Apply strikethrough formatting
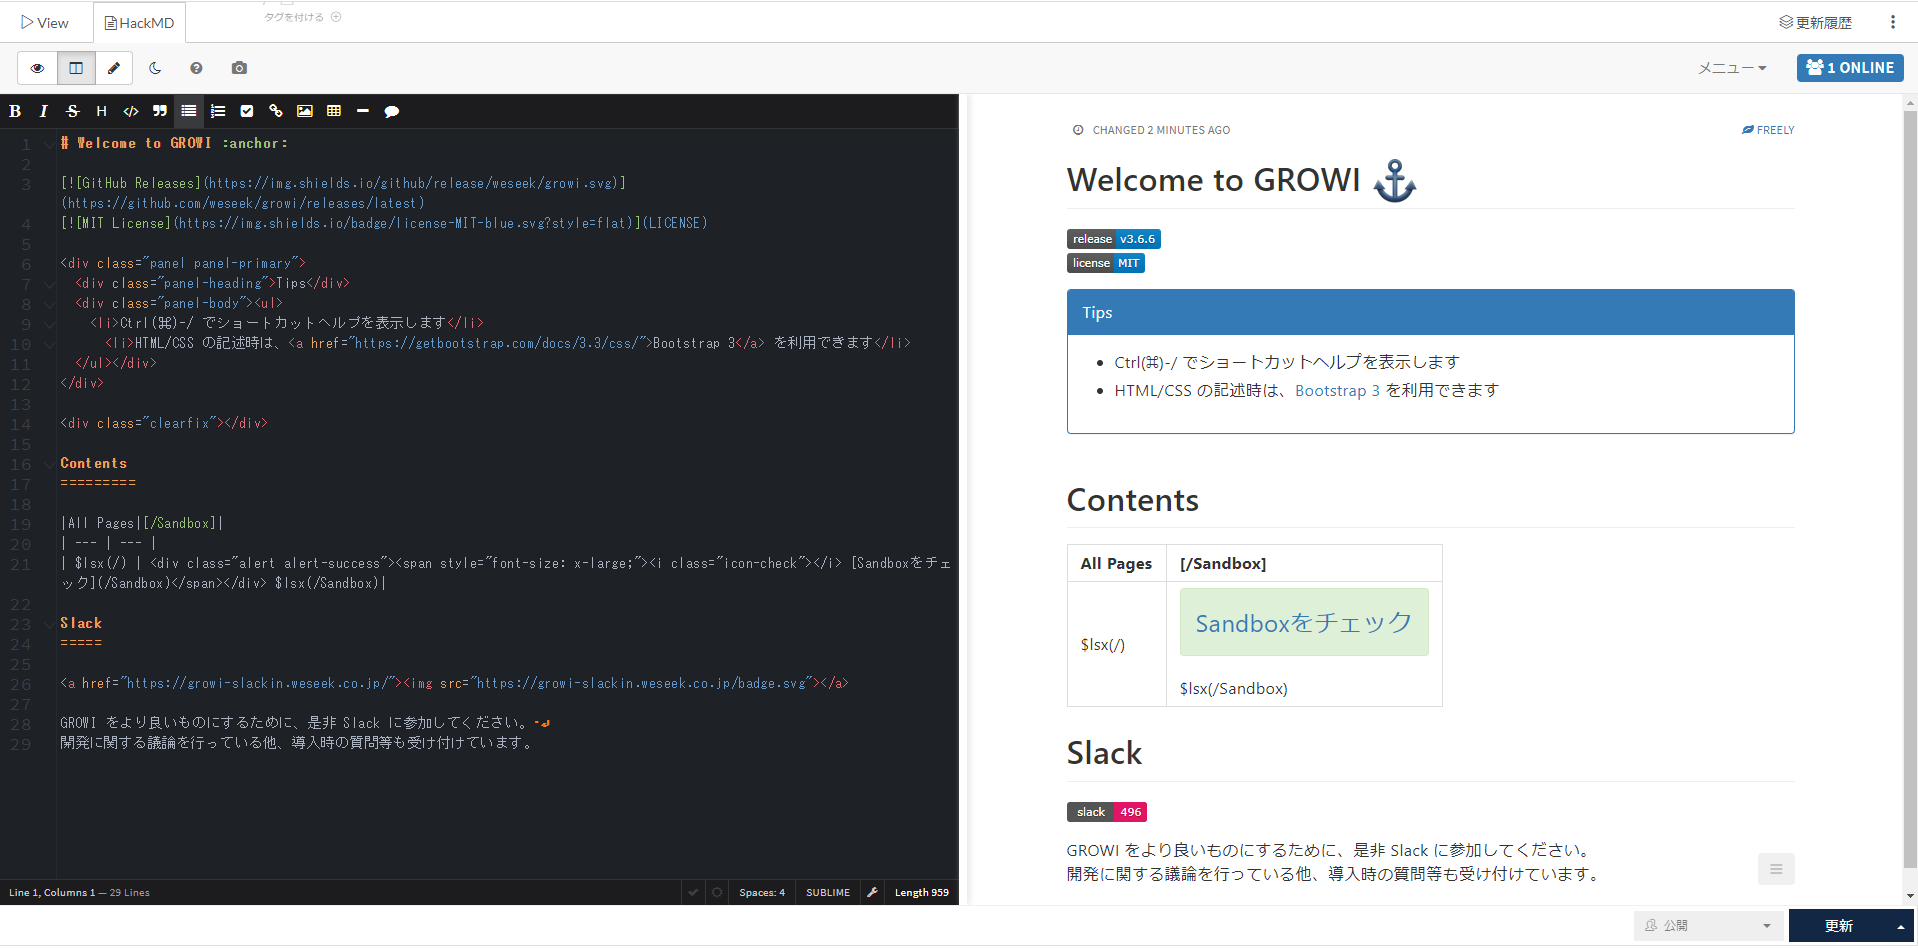Viewport: 1918px width, 948px height. (x=72, y=111)
